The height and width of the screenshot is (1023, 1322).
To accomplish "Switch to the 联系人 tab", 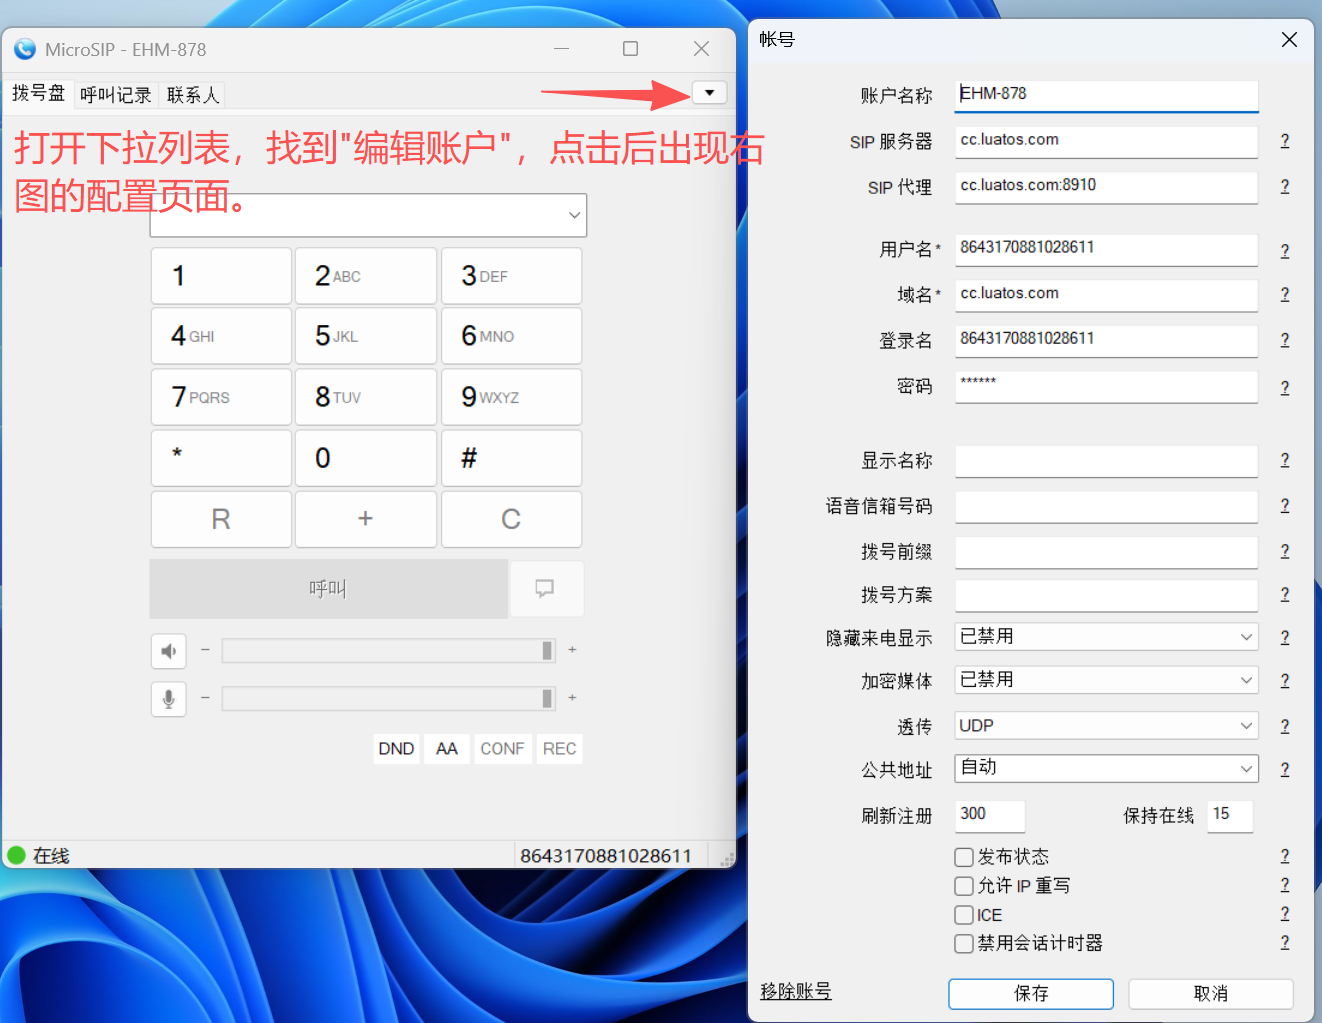I will 193,95.
